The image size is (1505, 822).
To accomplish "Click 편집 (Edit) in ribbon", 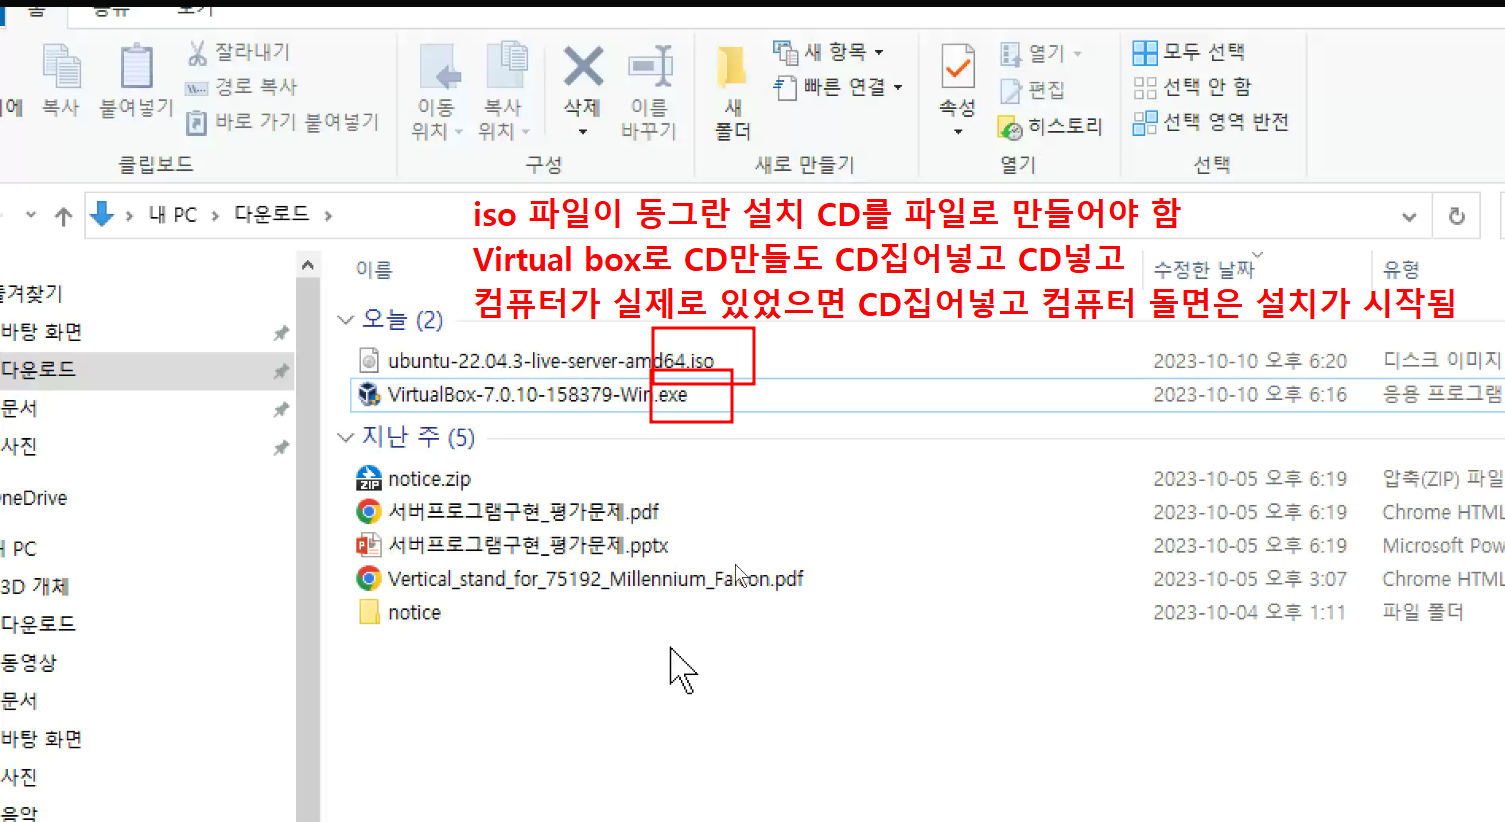I will 1033,90.
